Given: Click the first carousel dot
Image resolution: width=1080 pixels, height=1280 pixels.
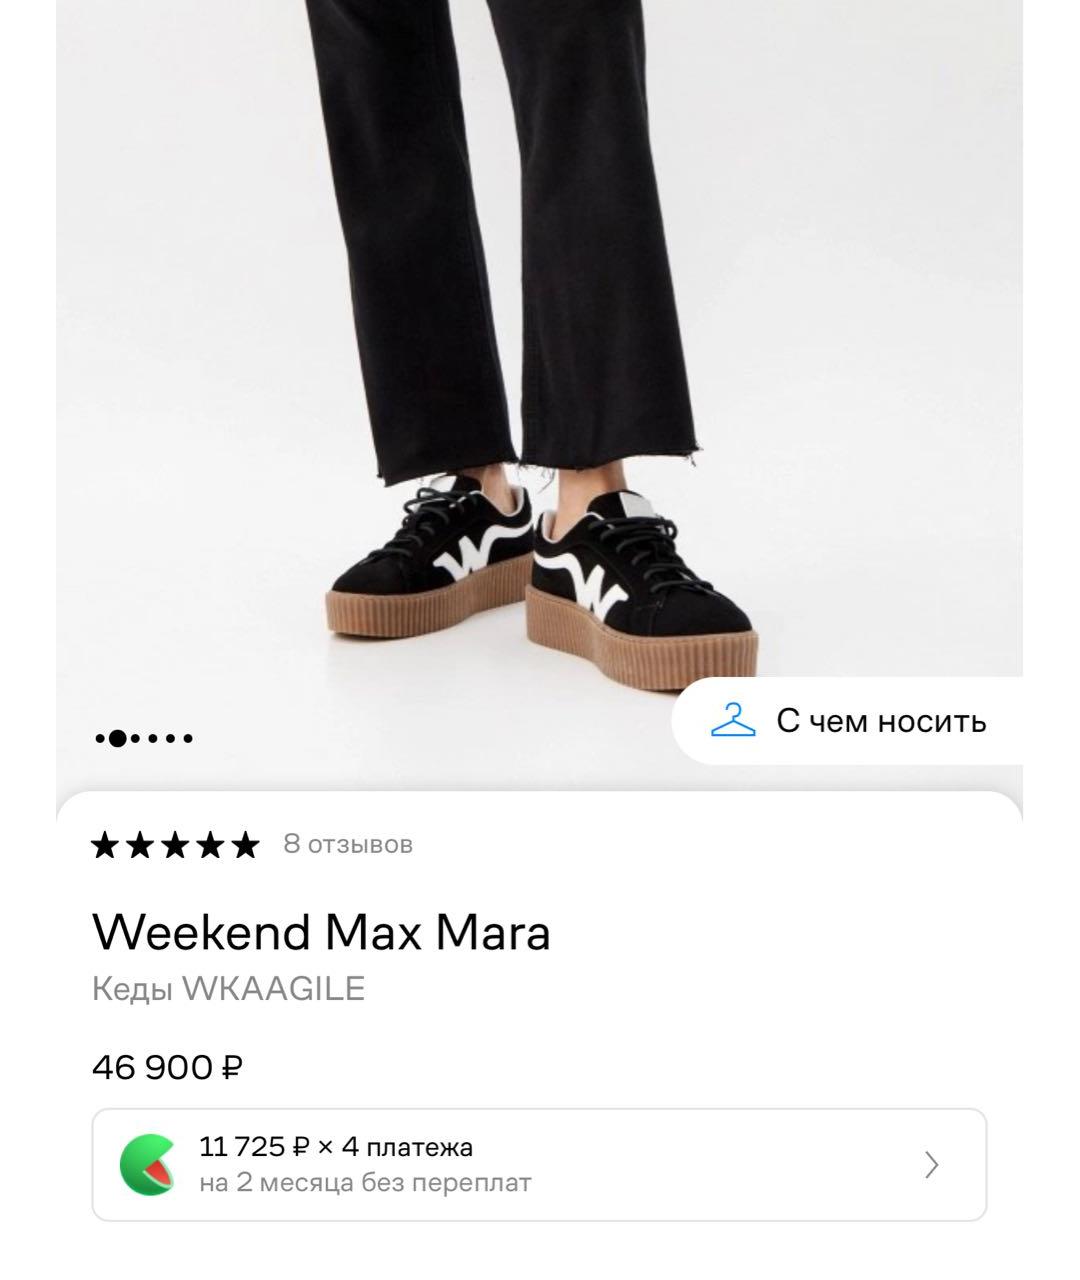Looking at the screenshot, I should click(x=100, y=738).
